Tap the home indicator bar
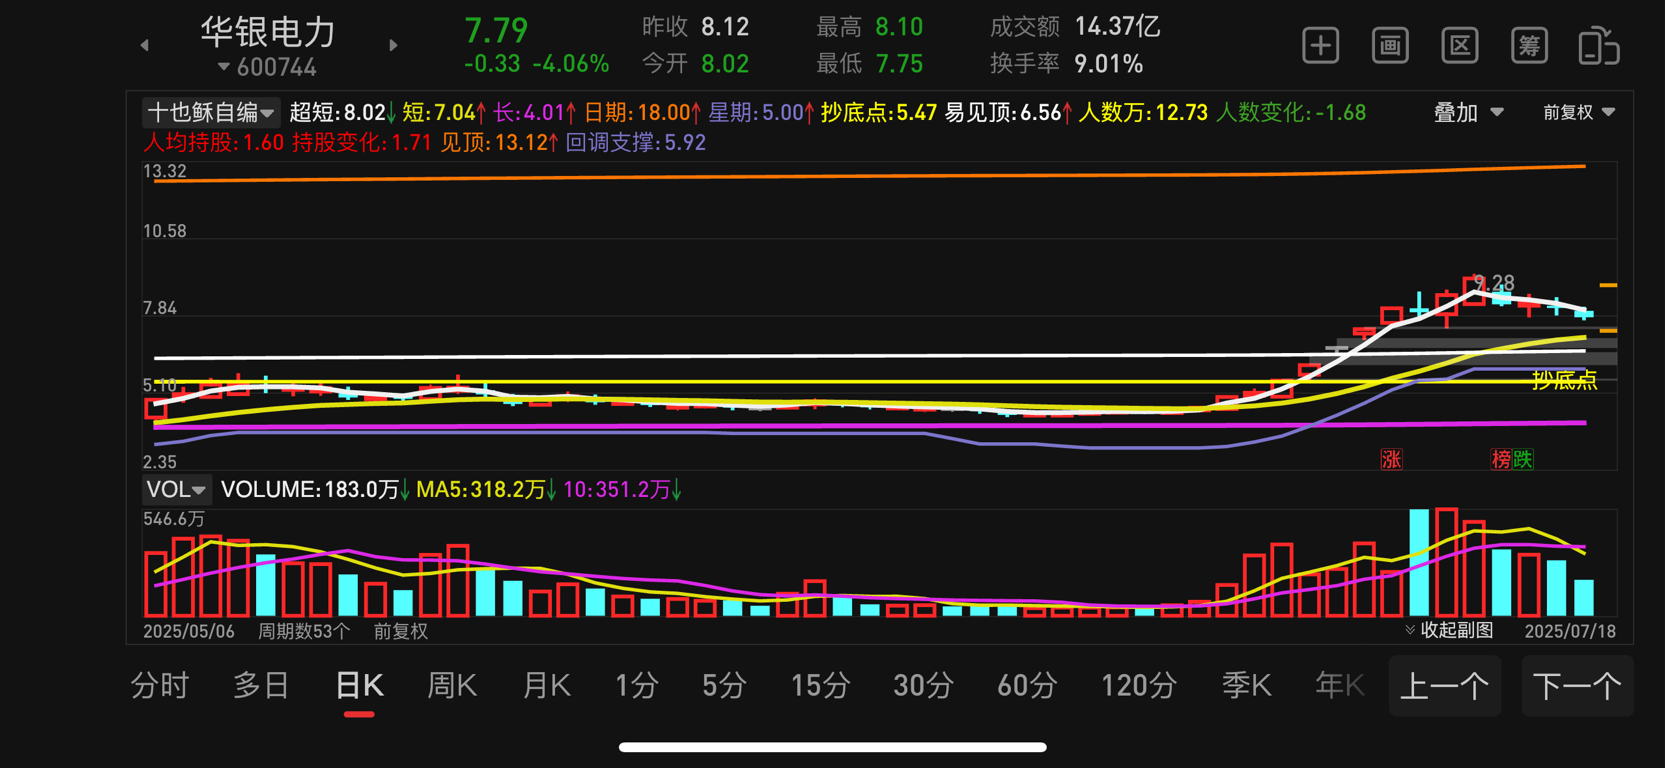This screenshot has width=1665, height=769. 832,747
